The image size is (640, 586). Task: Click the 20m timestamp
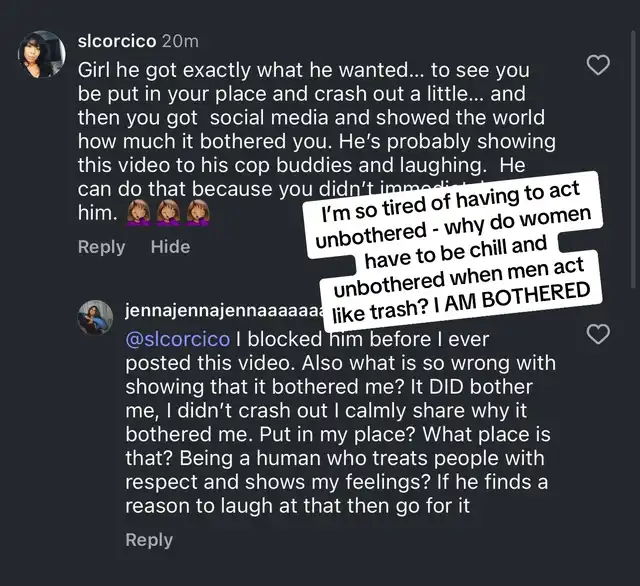pos(180,41)
